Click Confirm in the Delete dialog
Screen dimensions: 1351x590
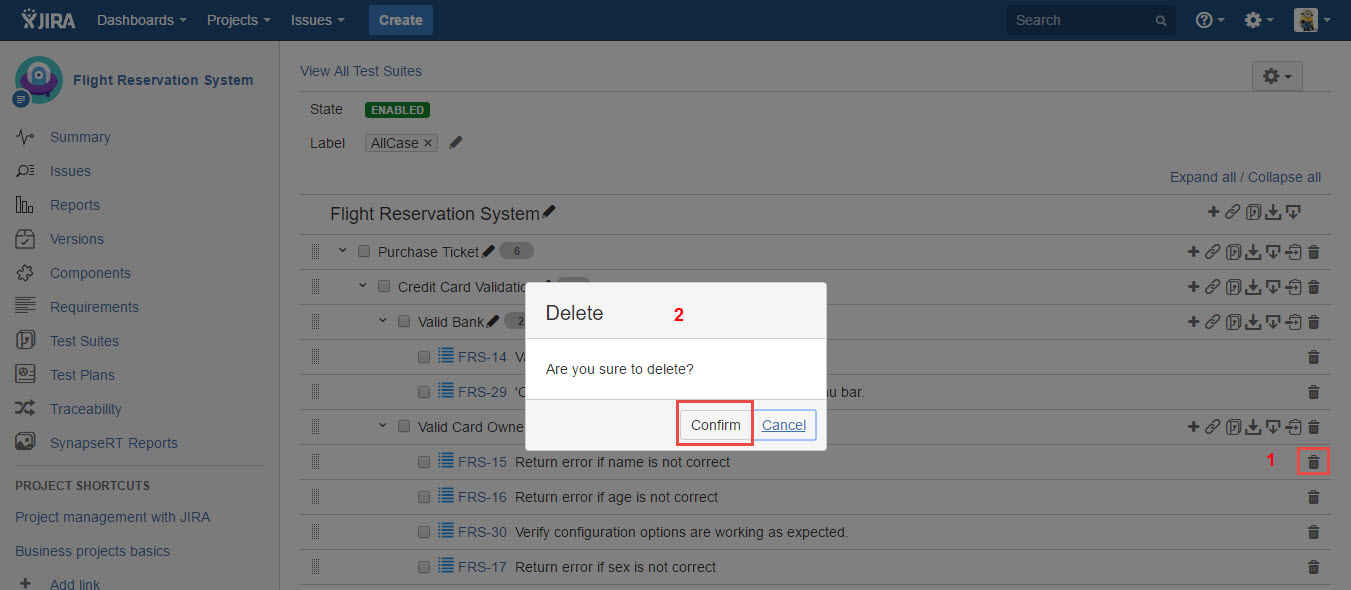point(715,425)
